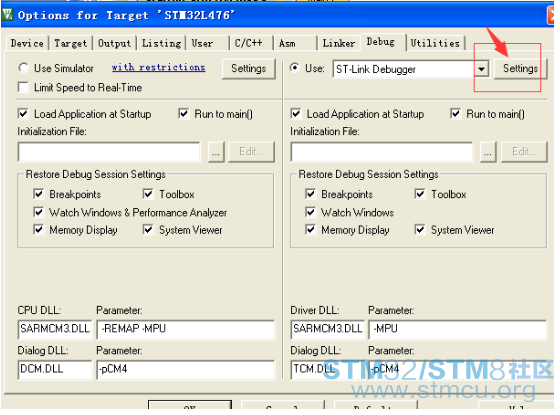Screen dimensions: 560x415
Task: Toggle simulator System Viewer checkbox
Action: [x=148, y=230]
